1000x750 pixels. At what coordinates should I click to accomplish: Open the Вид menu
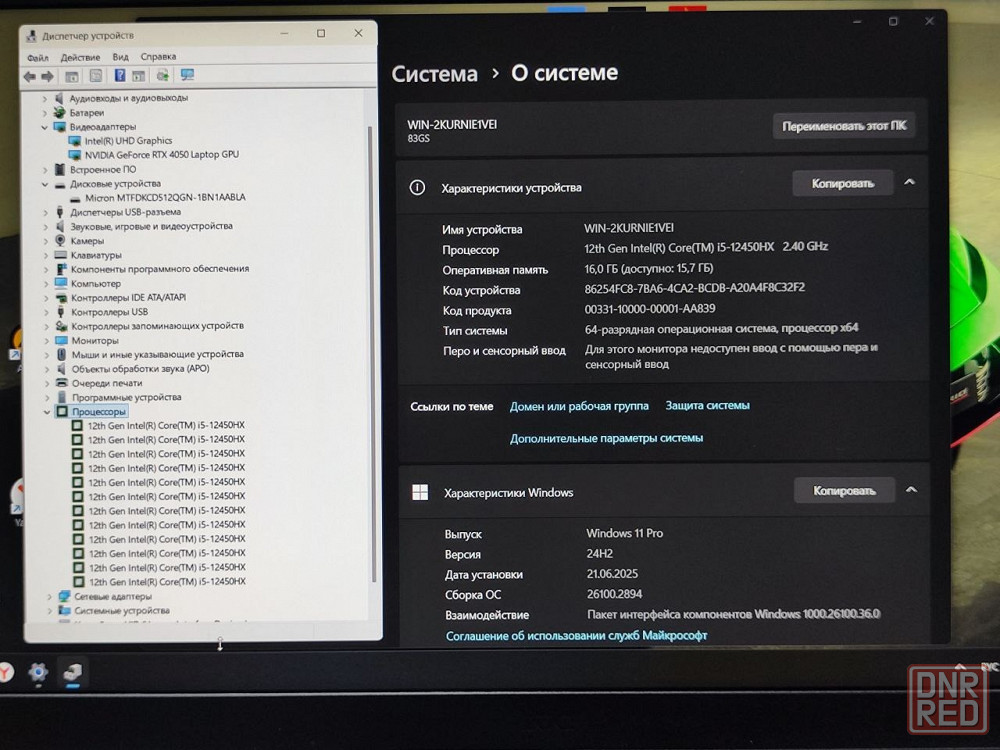(x=121, y=57)
